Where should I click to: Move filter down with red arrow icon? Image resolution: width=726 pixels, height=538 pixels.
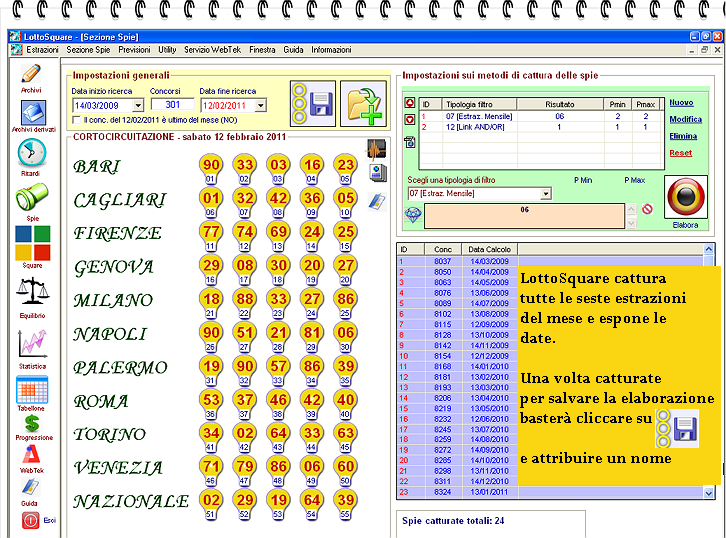pyautogui.click(x=410, y=120)
